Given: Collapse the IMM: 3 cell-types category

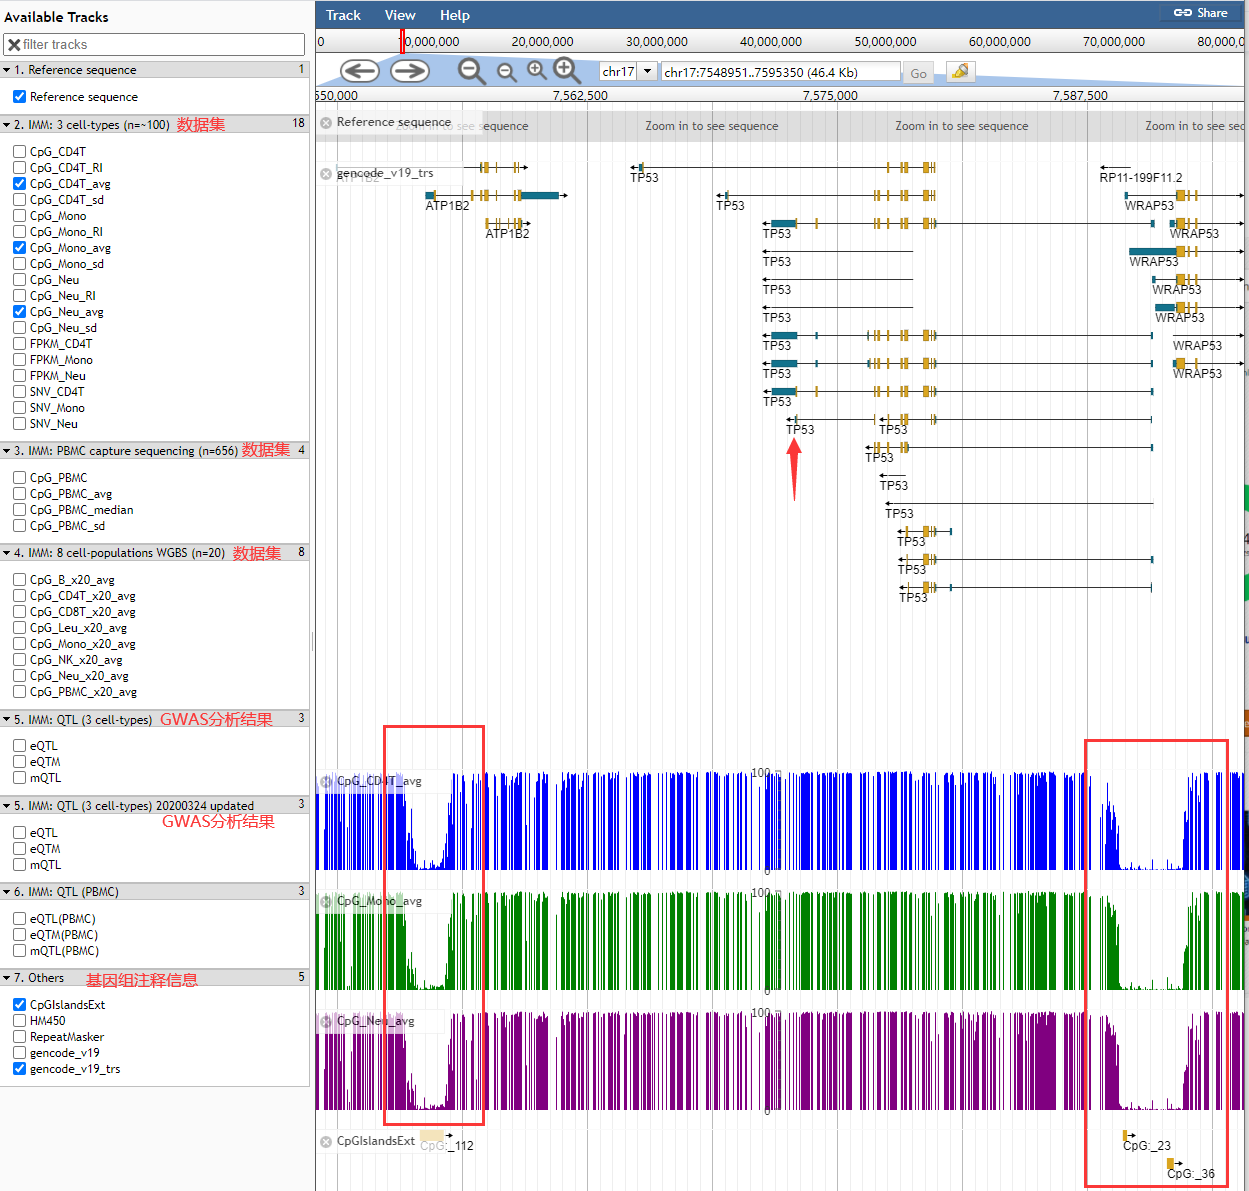Looking at the screenshot, I should [154, 124].
